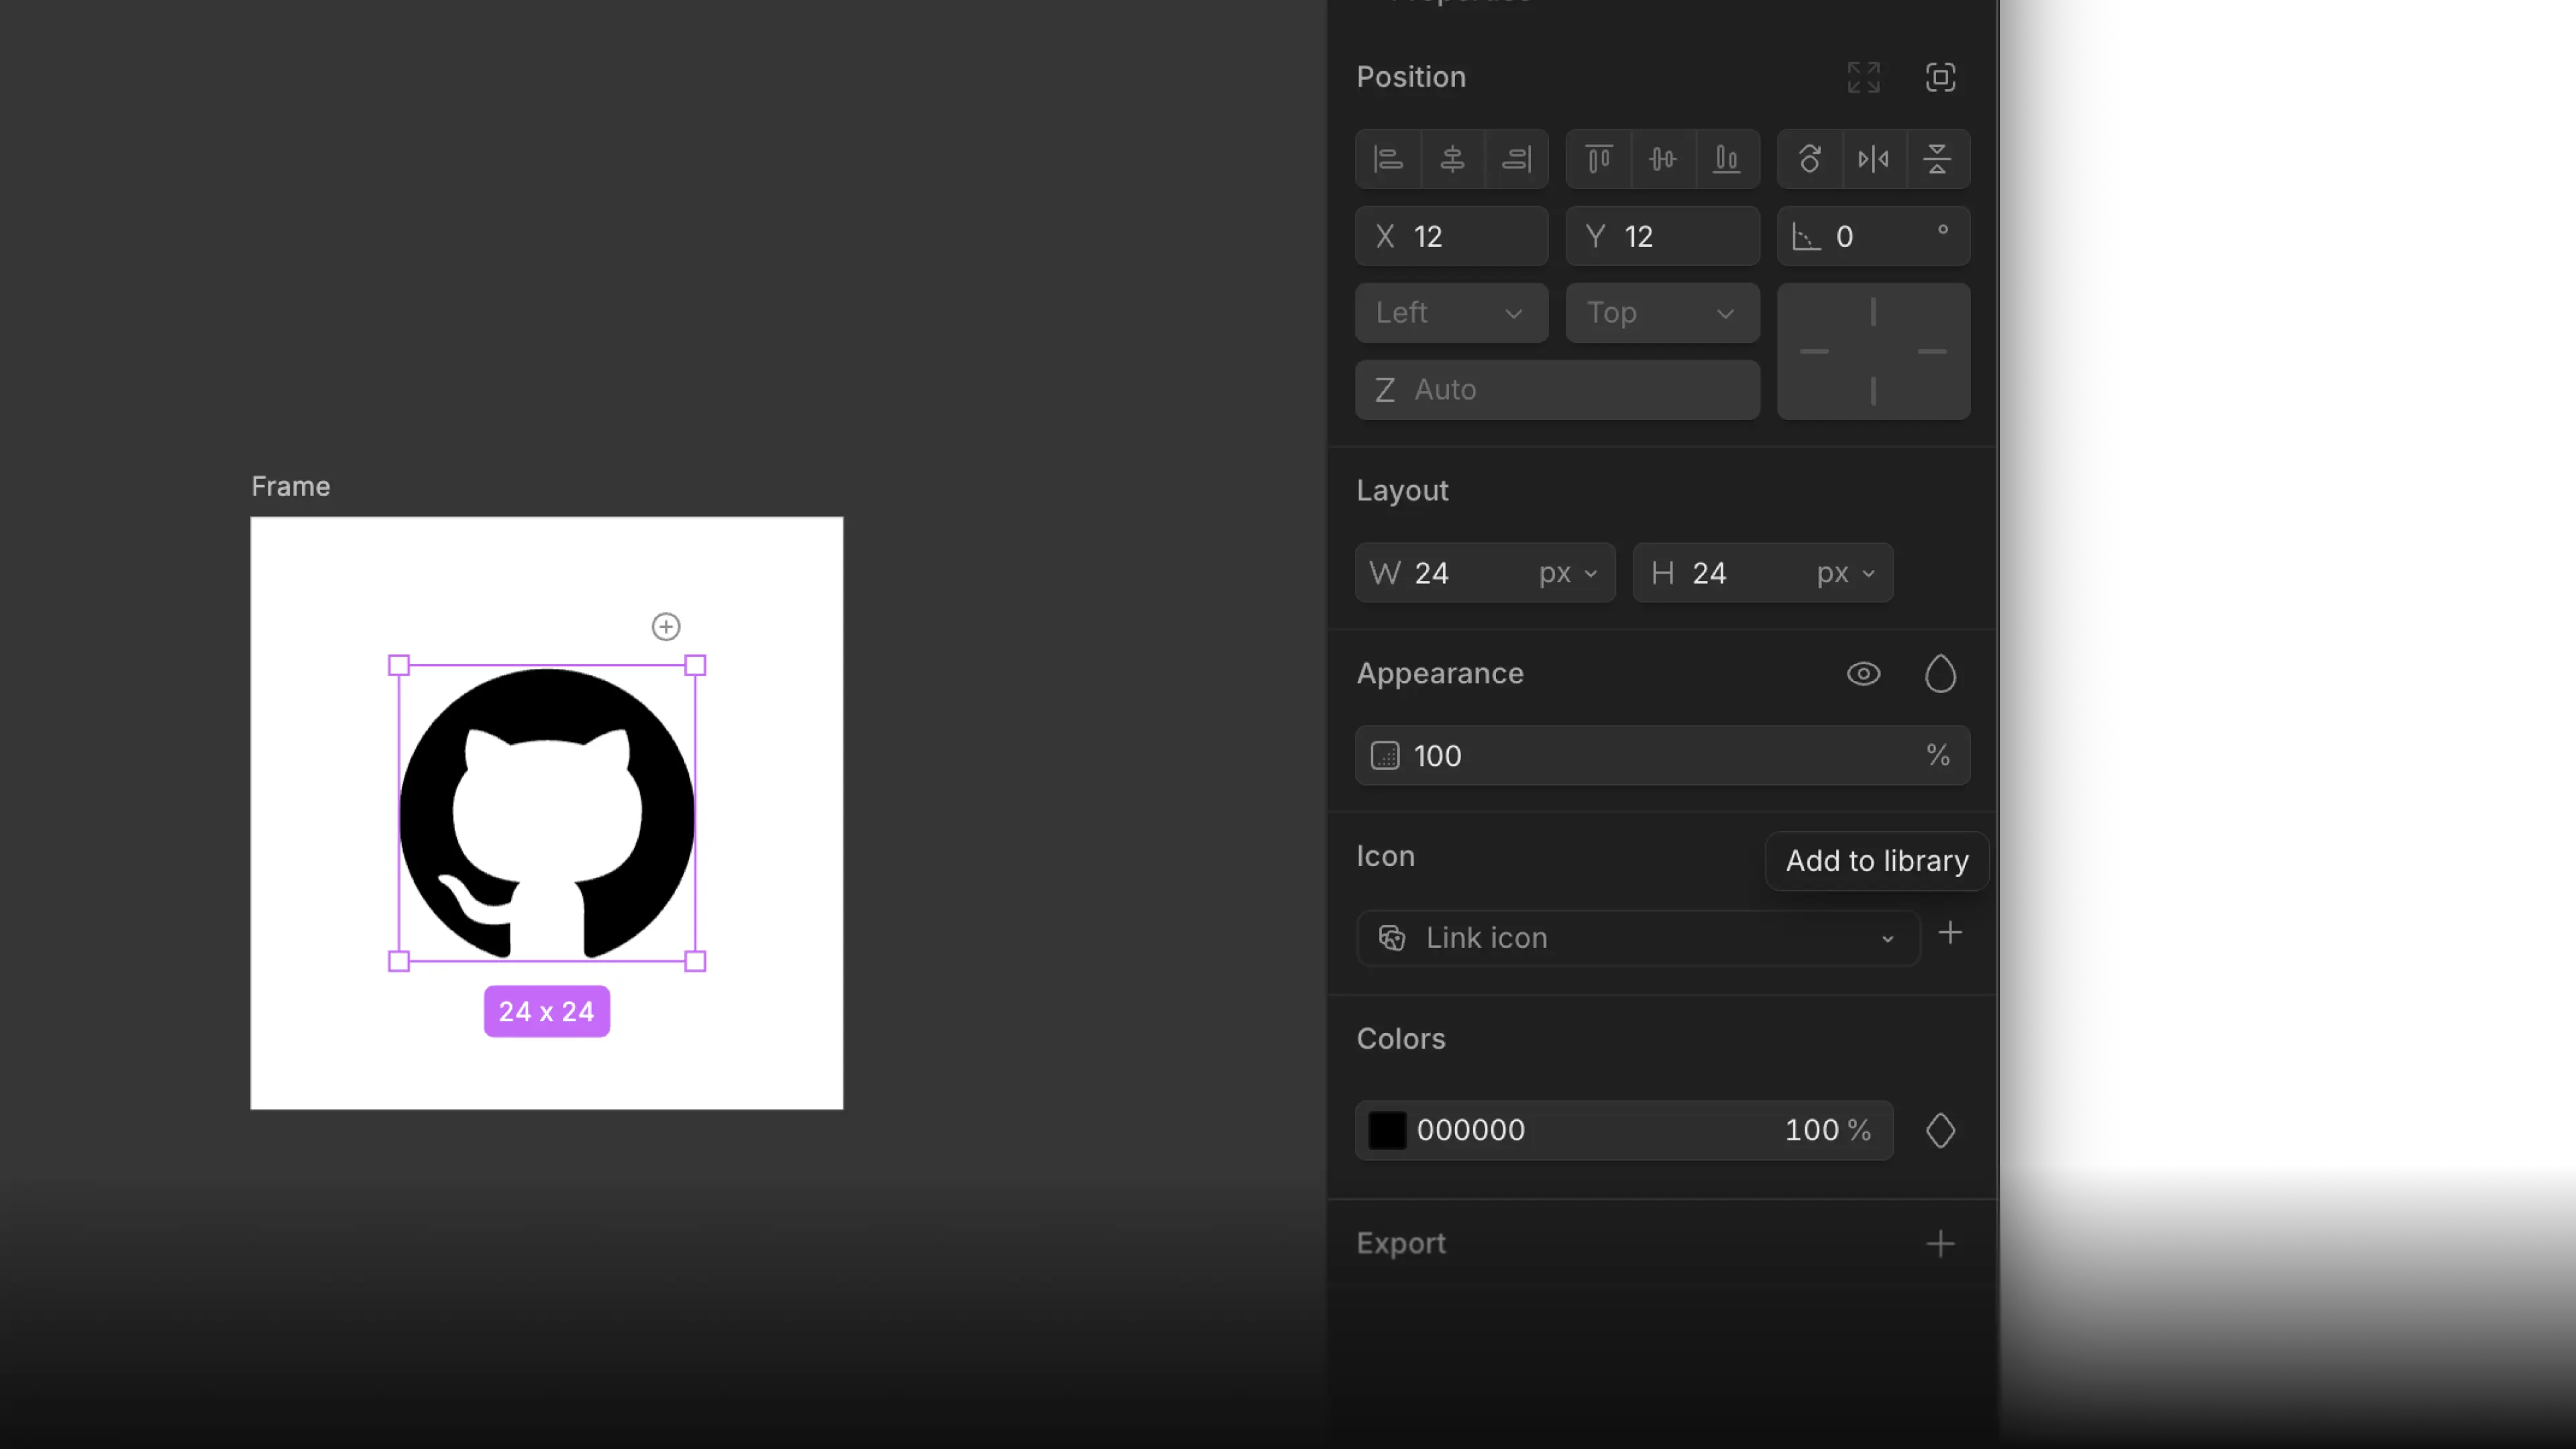Select the GitHub icon on the canvas
The width and height of the screenshot is (2576, 1449).
coord(547,813)
